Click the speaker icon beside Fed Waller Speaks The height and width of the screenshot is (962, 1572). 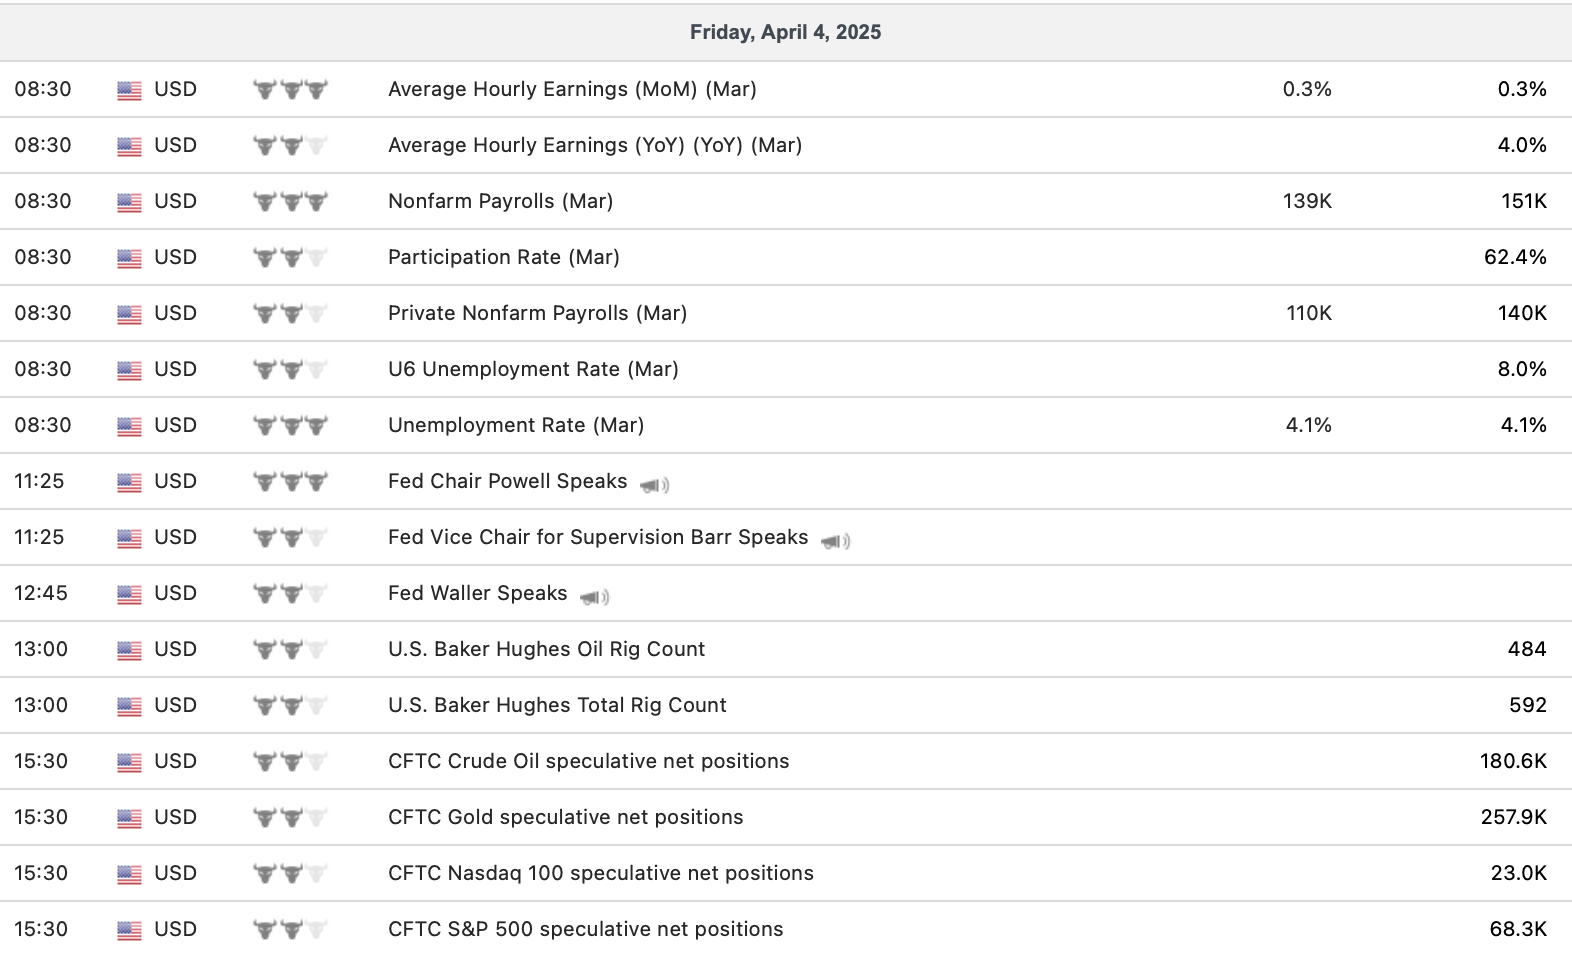(x=594, y=597)
